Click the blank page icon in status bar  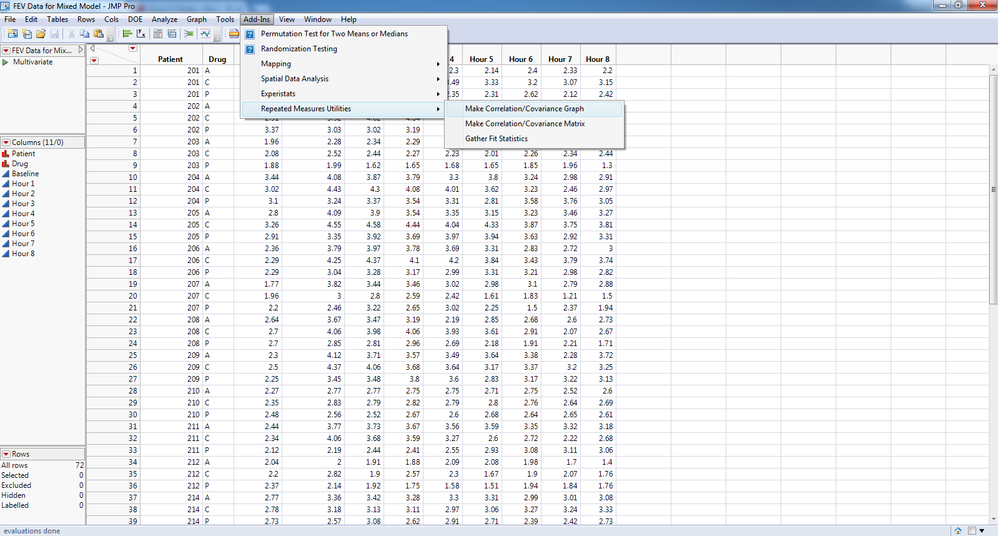[x=972, y=530]
